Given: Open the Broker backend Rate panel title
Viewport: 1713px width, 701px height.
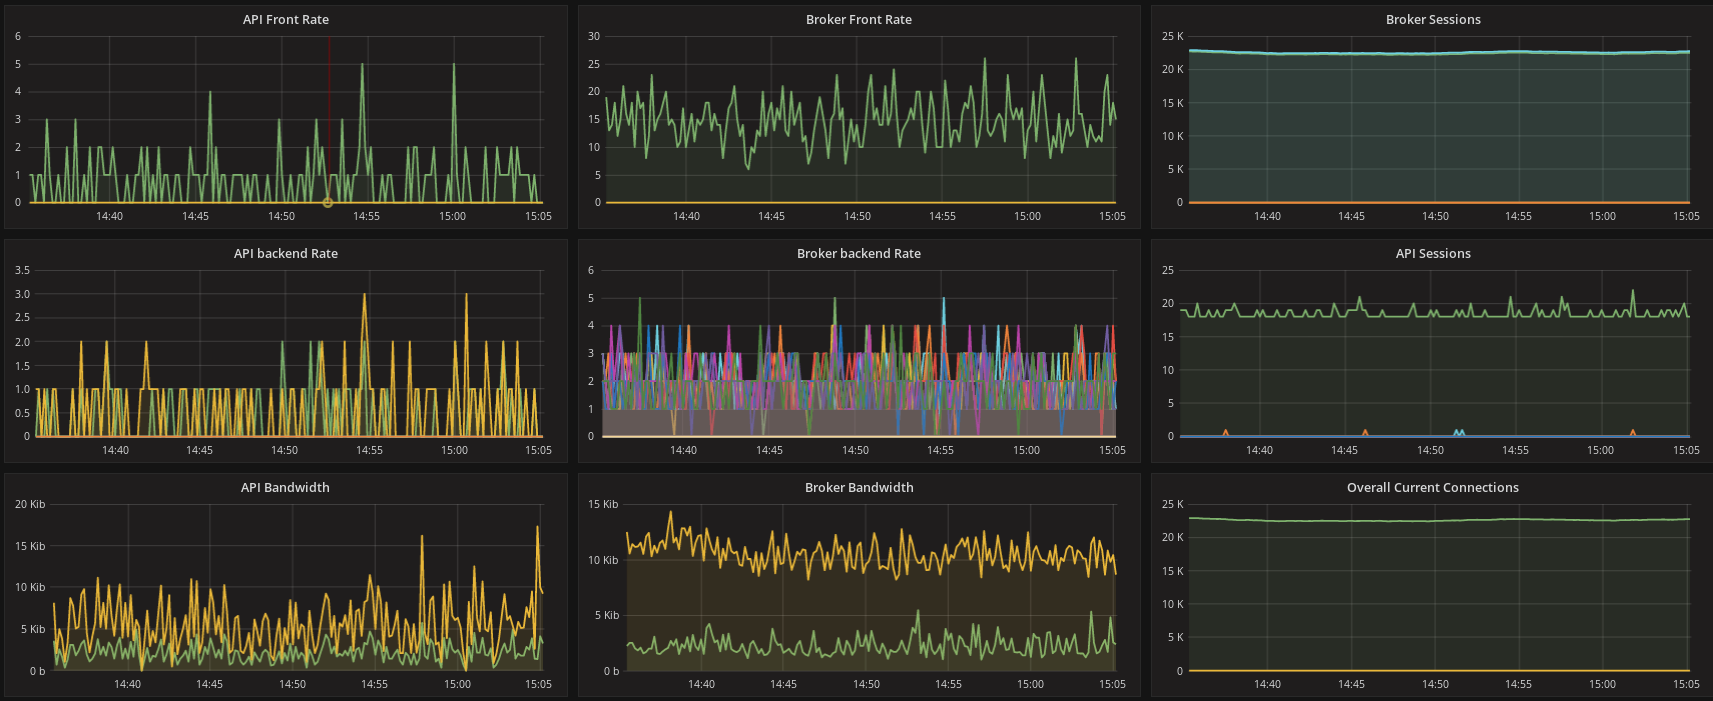Looking at the screenshot, I should (859, 254).
